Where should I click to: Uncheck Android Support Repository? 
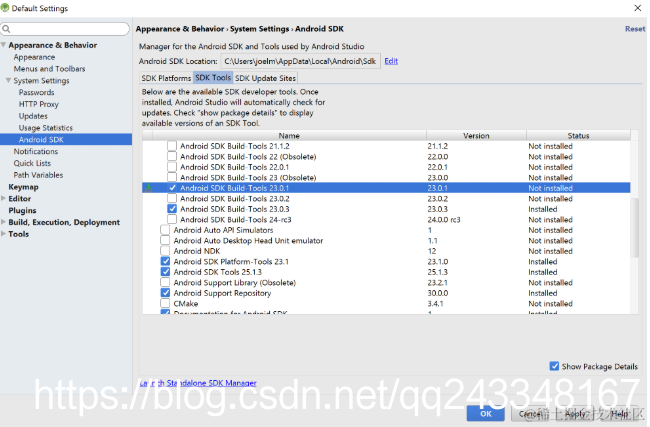tap(165, 293)
